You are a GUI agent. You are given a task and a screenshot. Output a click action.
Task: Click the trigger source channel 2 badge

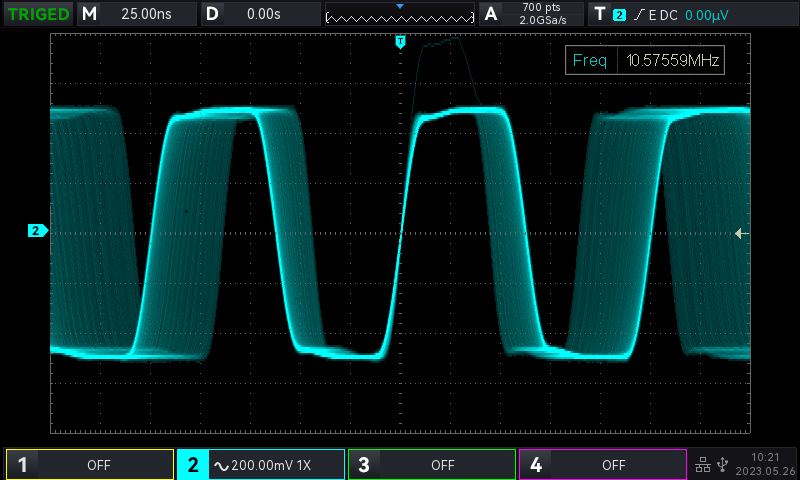619,14
